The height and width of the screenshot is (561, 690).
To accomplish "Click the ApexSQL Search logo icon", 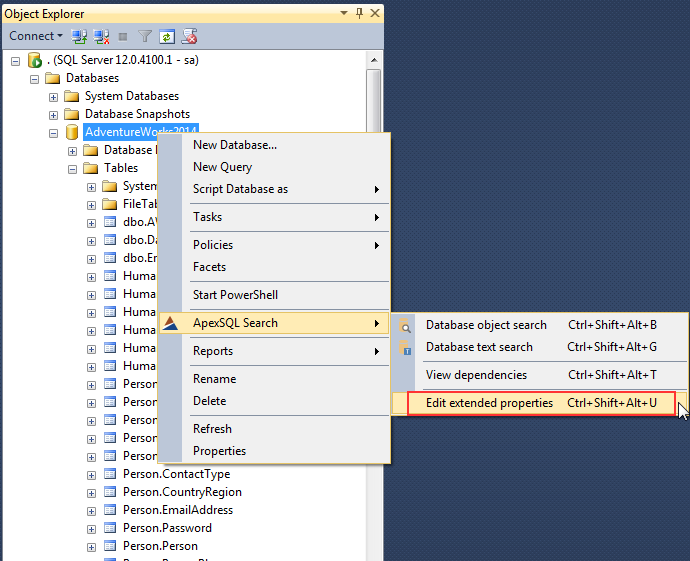I will tap(170, 323).
